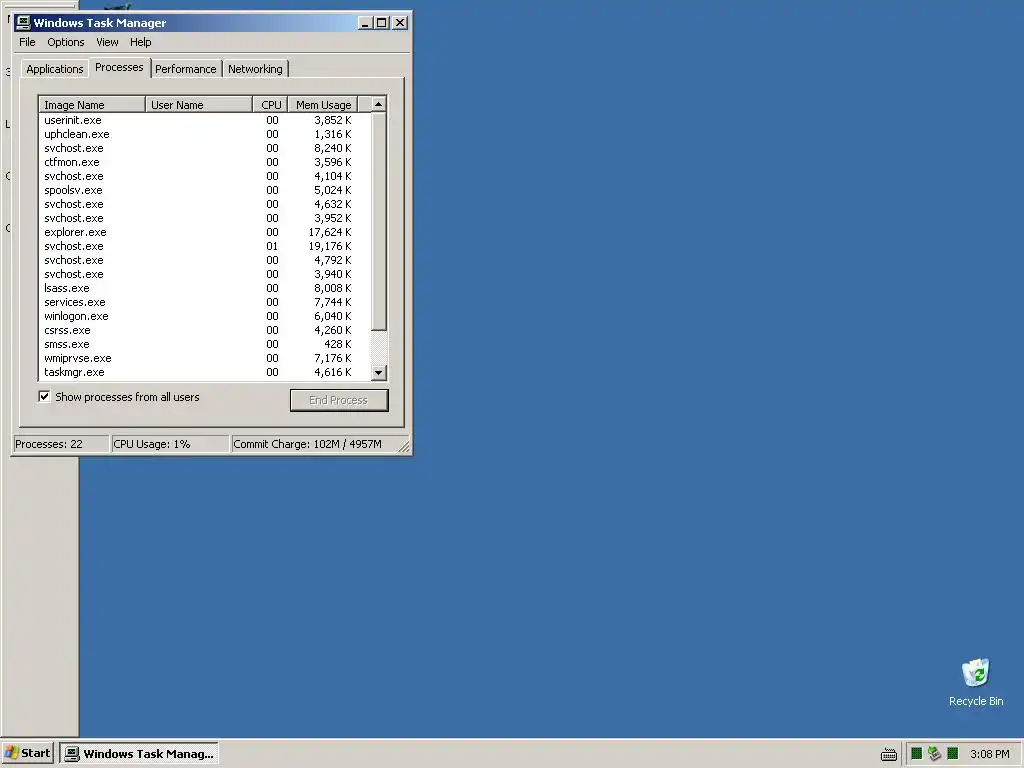Uncheck Show processes from all users
This screenshot has height=768, width=1024.
pyautogui.click(x=44, y=397)
